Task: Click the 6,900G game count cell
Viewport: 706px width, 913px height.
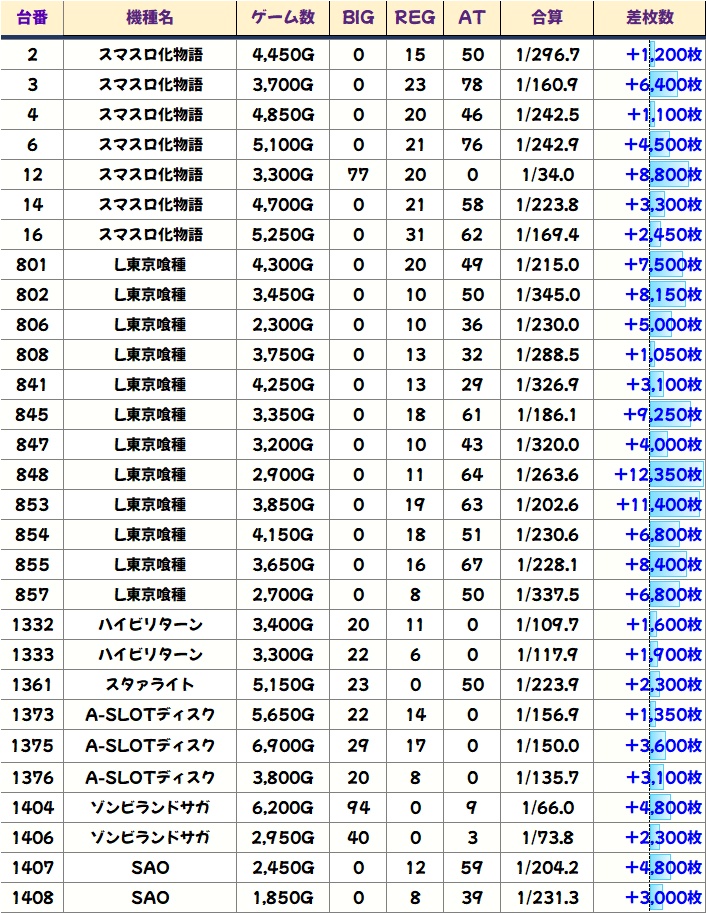Action: (284, 745)
